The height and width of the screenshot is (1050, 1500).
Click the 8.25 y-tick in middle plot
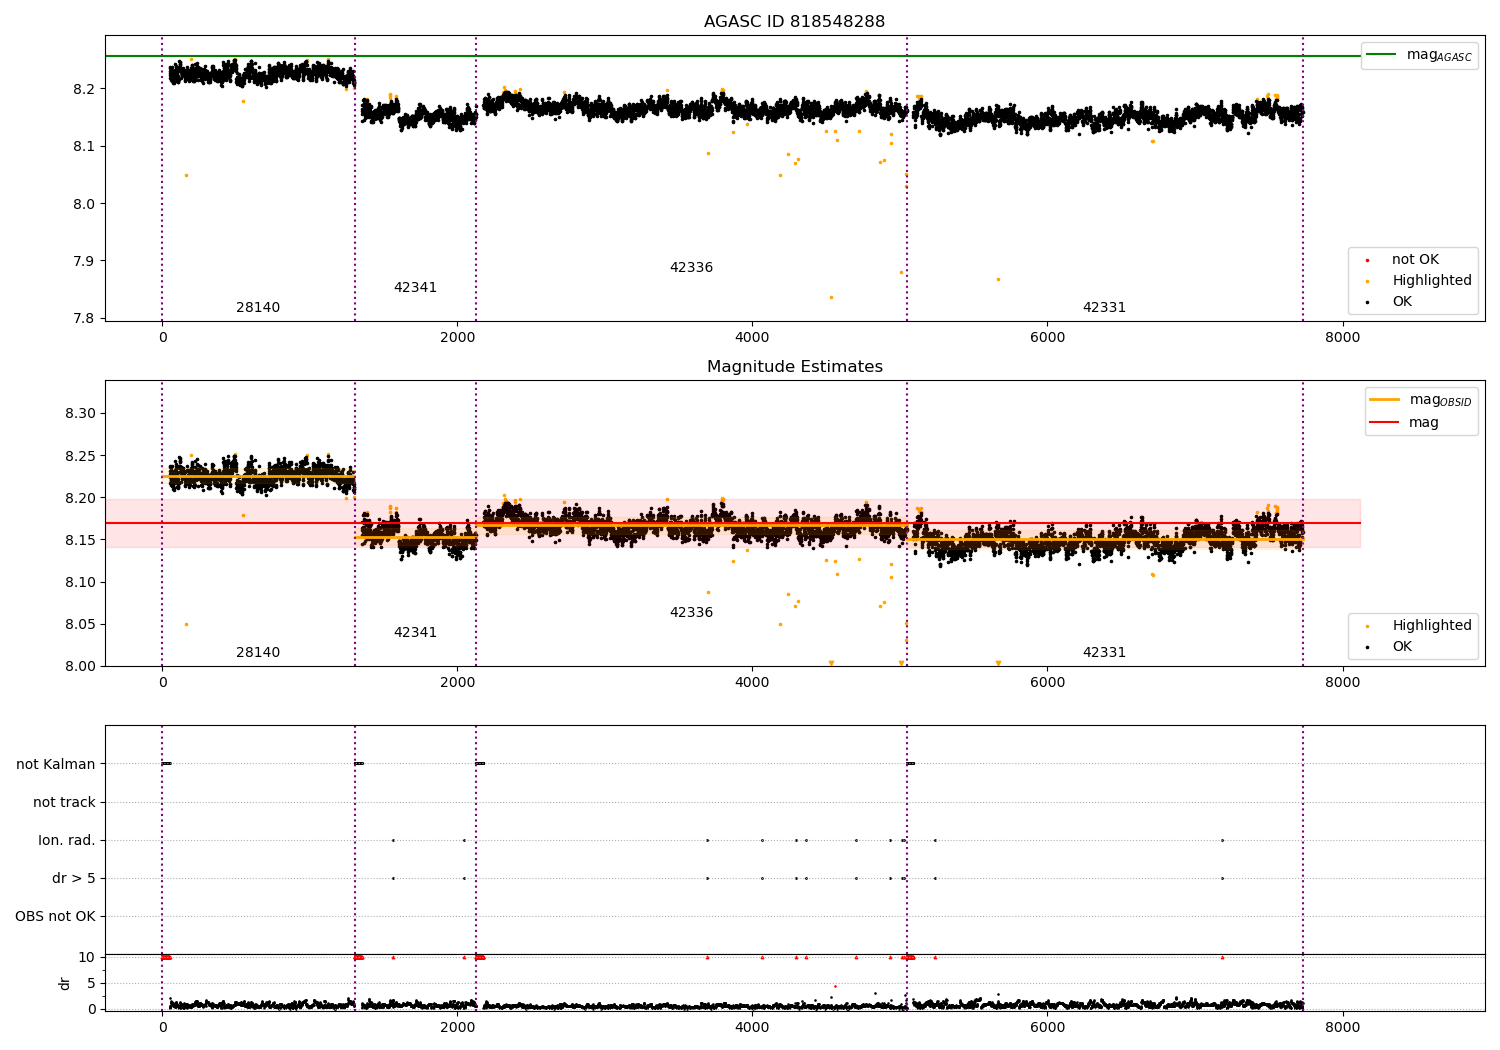tap(79, 456)
